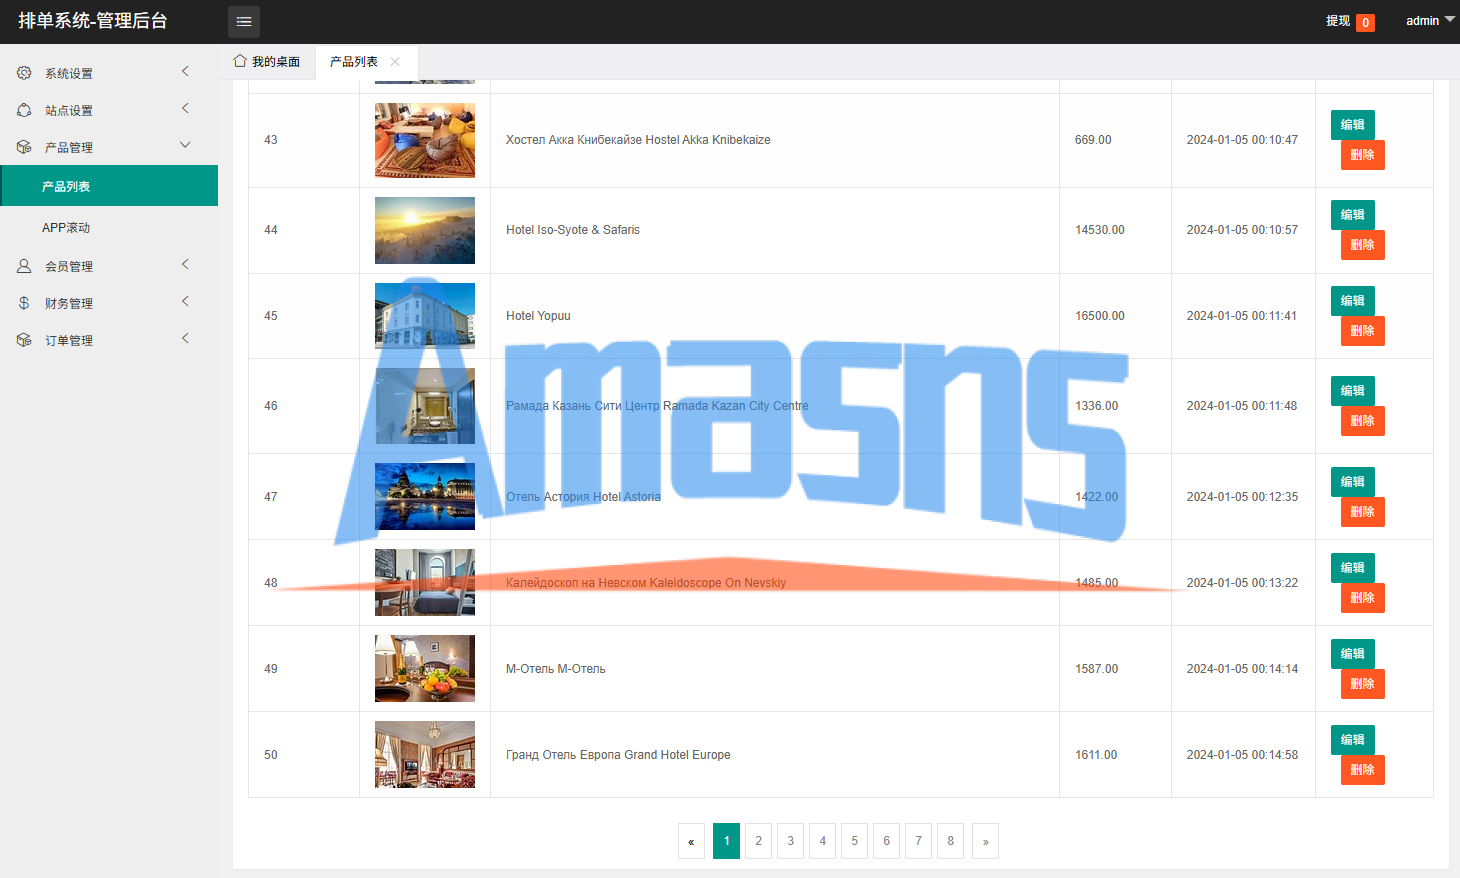Open APP滚动 in the sidebar
The width and height of the screenshot is (1460, 878).
click(109, 227)
